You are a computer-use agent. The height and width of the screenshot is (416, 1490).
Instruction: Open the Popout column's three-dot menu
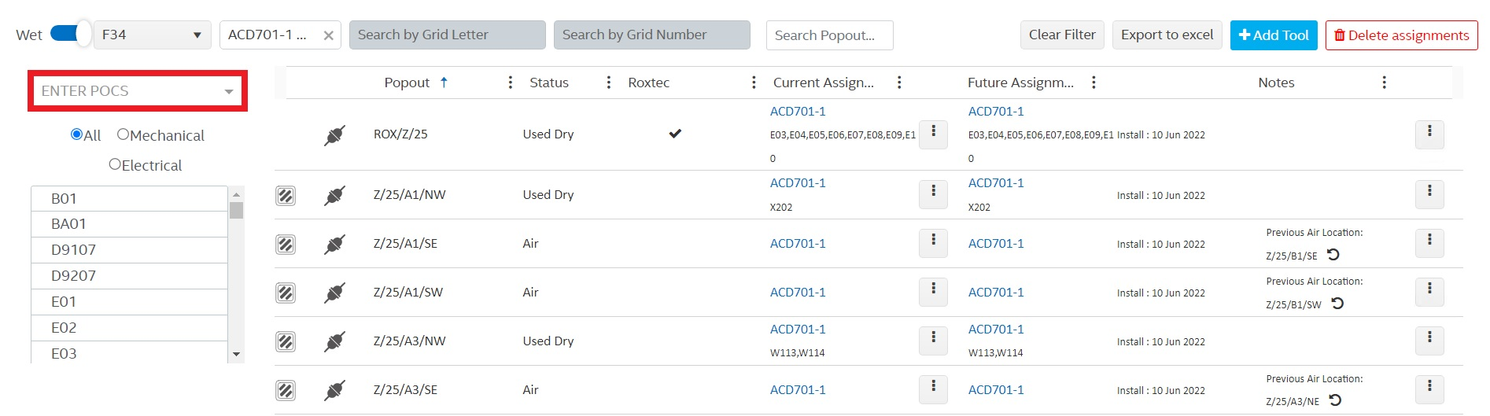(511, 83)
